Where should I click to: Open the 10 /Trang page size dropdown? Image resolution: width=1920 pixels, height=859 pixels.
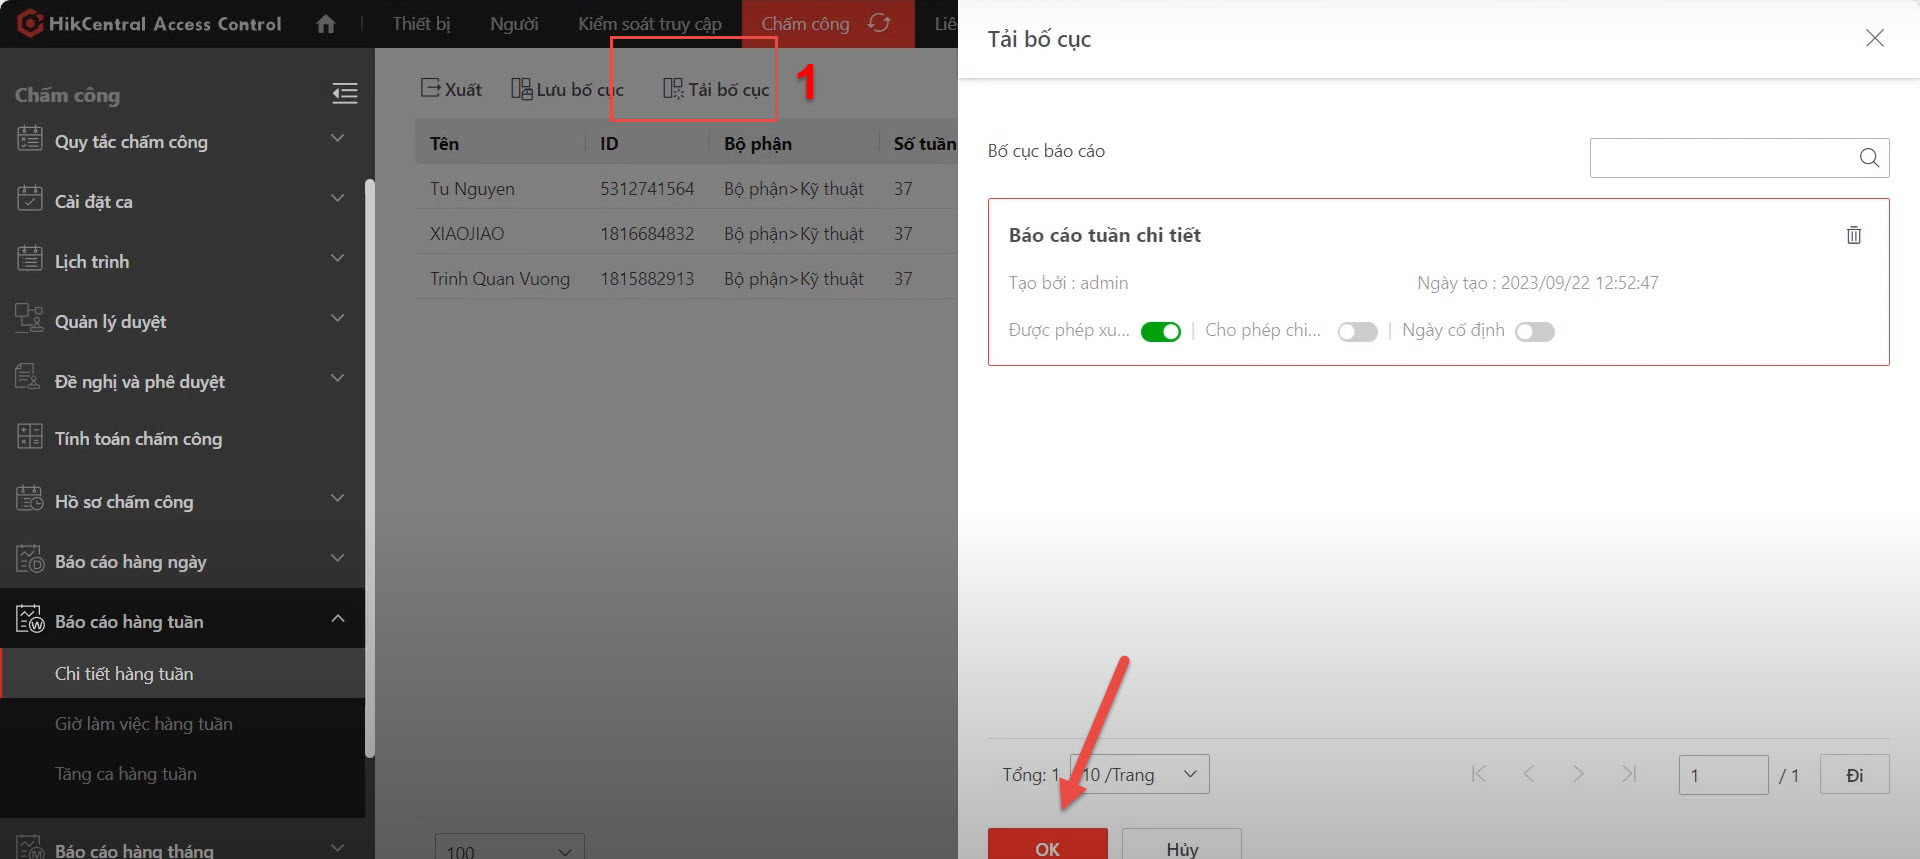[x=1140, y=774]
